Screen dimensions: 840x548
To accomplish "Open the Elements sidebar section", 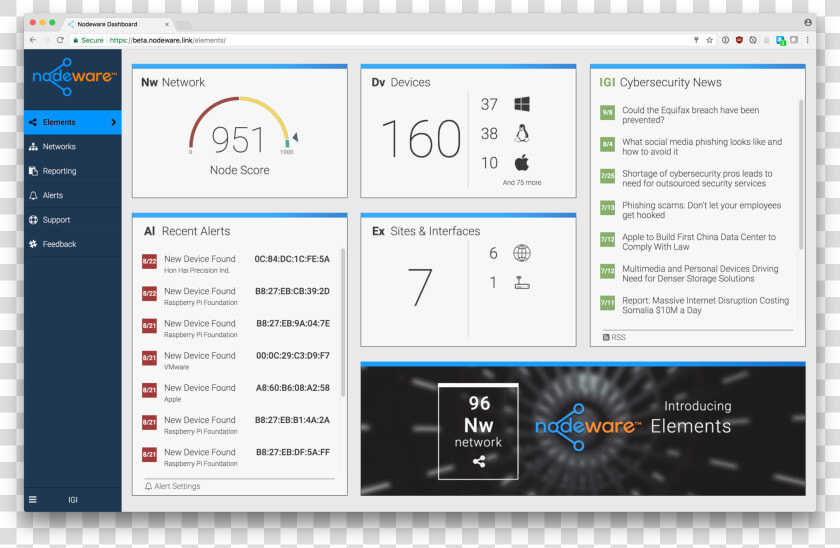I will pos(72,122).
